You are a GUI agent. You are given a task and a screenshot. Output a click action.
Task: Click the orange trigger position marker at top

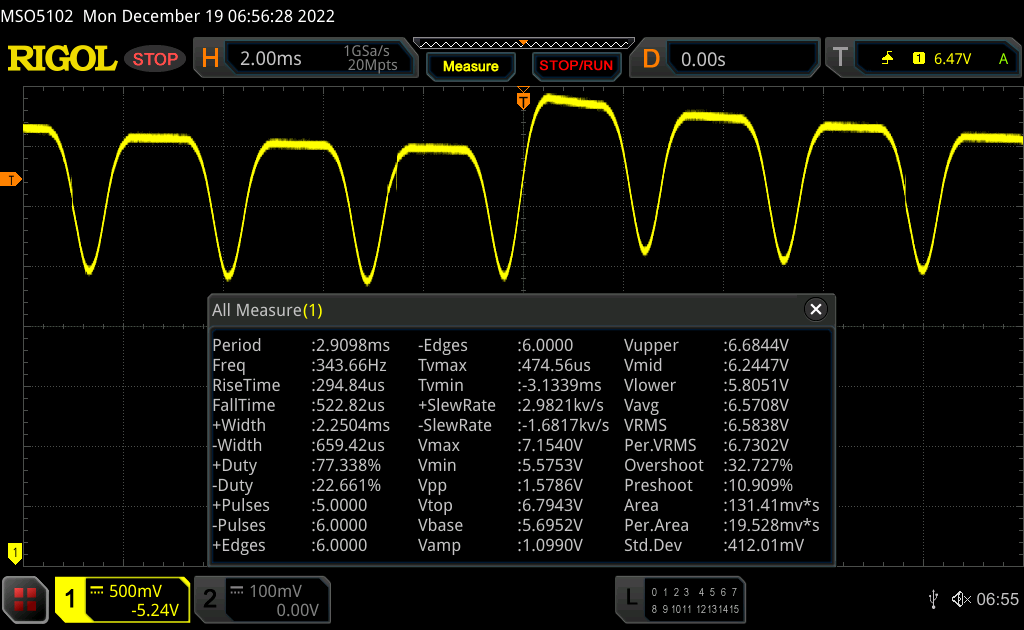[522, 100]
